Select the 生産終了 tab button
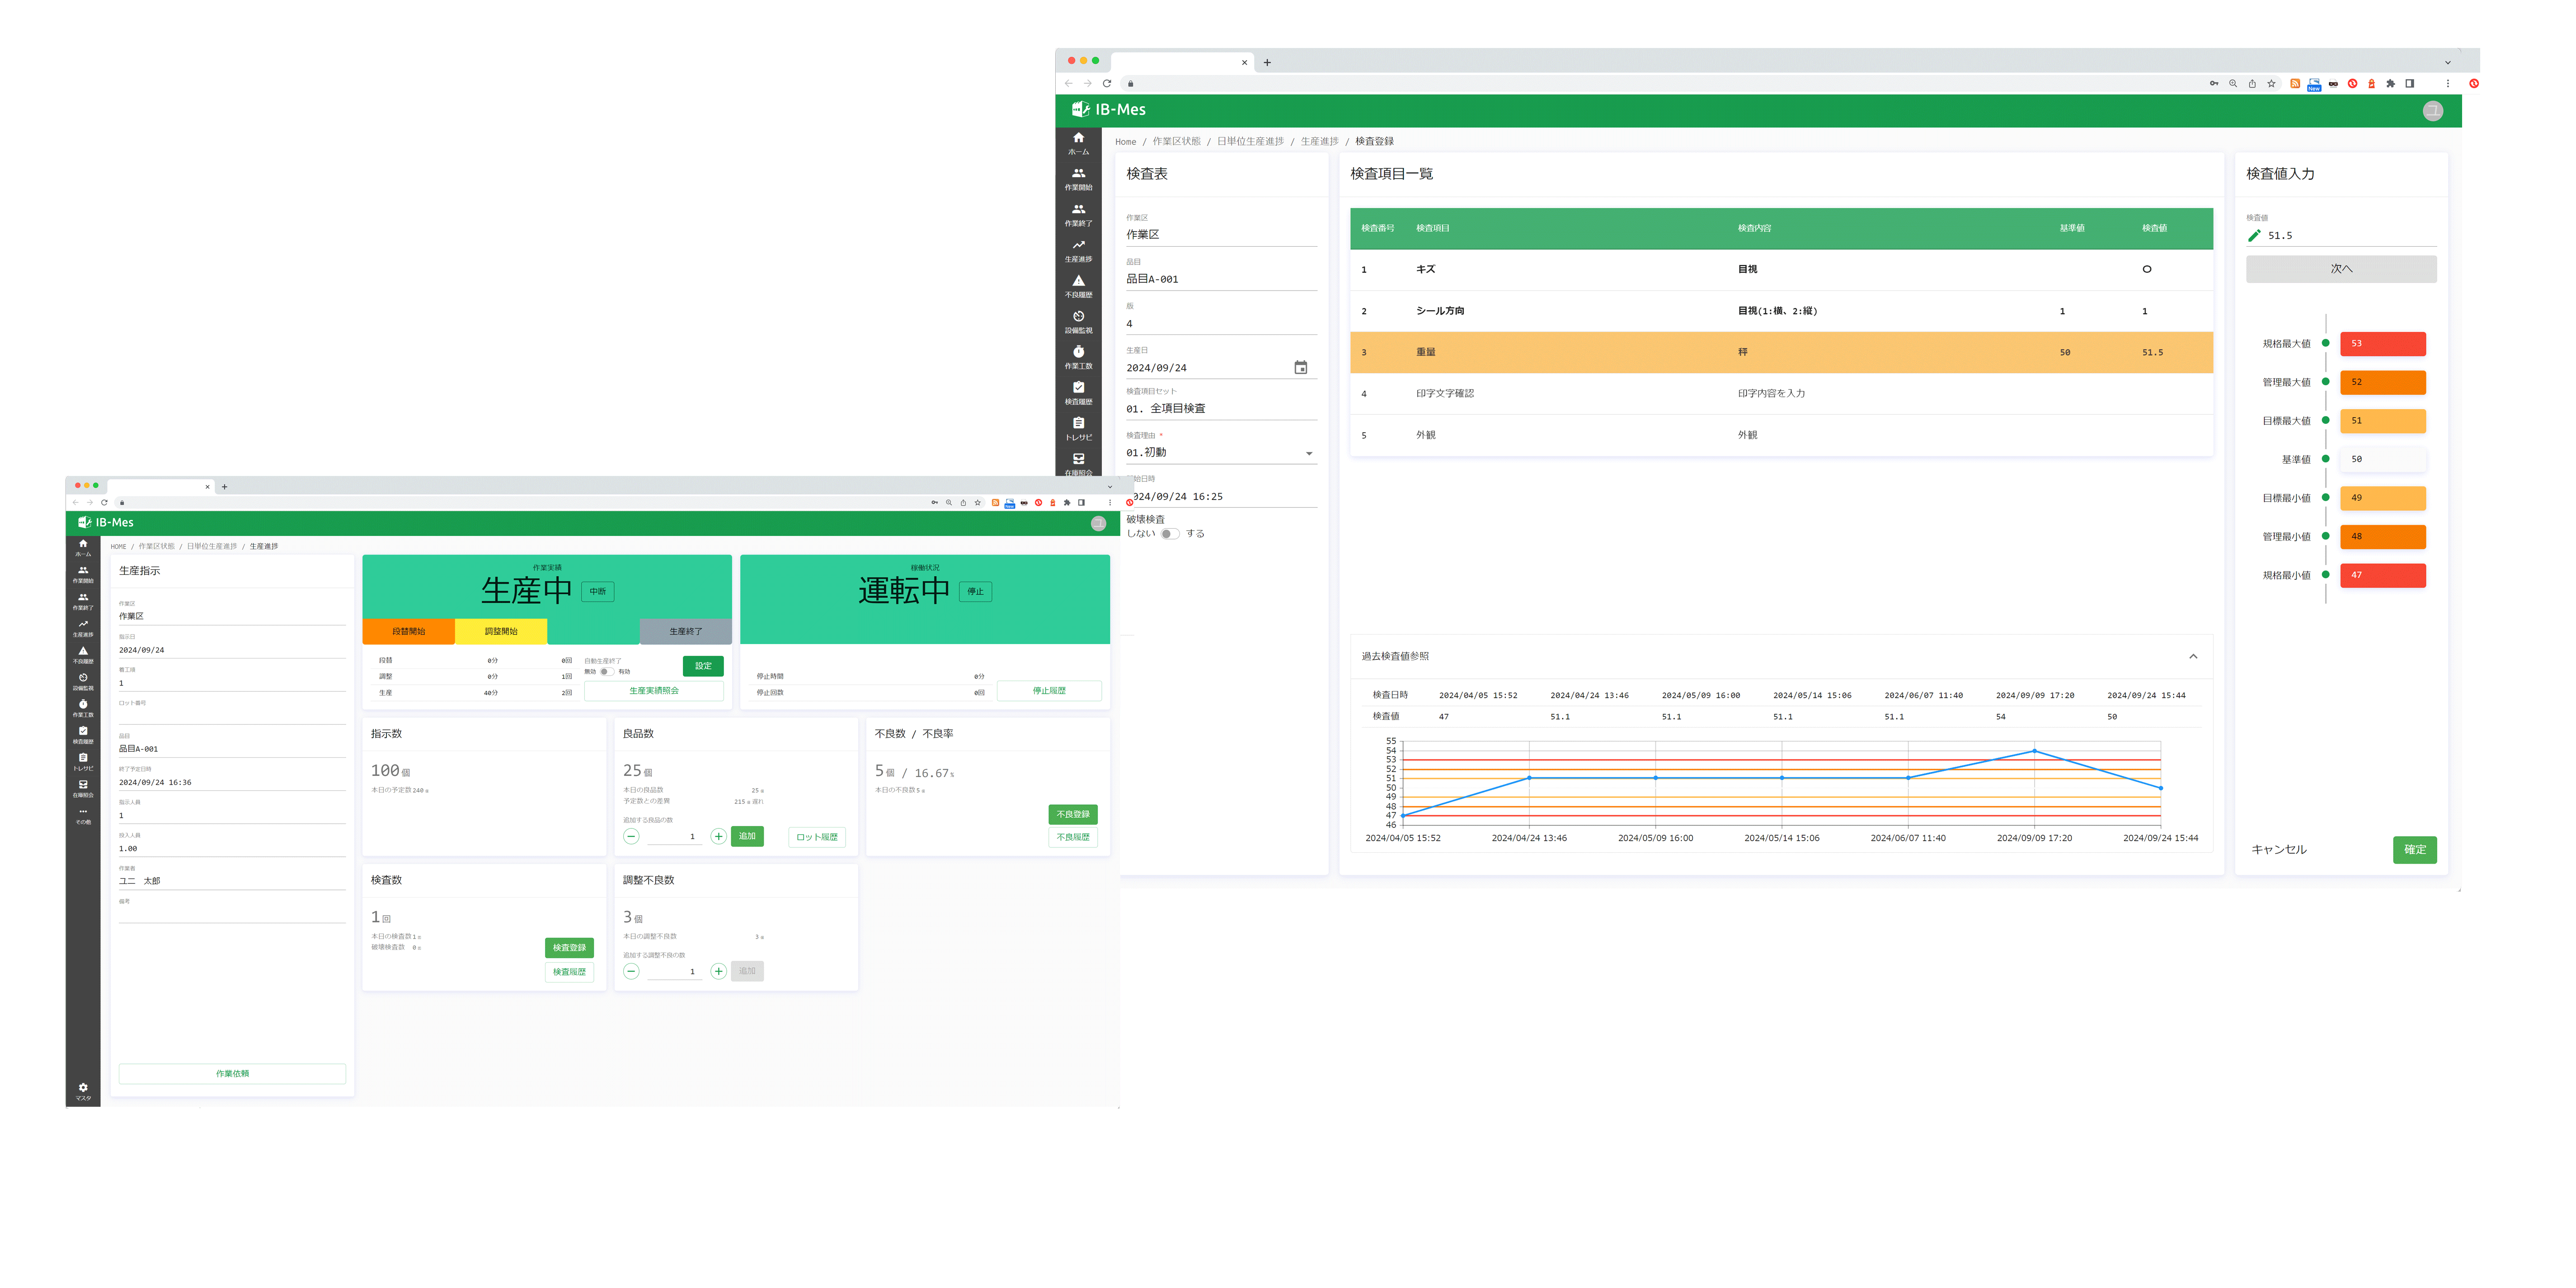 coord(685,632)
